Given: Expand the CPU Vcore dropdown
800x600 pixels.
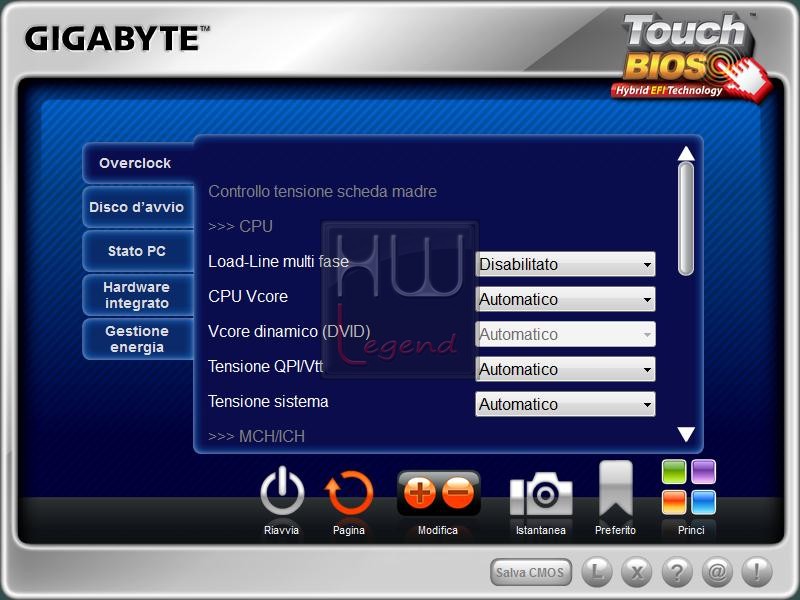Looking at the screenshot, I should [x=565, y=299].
